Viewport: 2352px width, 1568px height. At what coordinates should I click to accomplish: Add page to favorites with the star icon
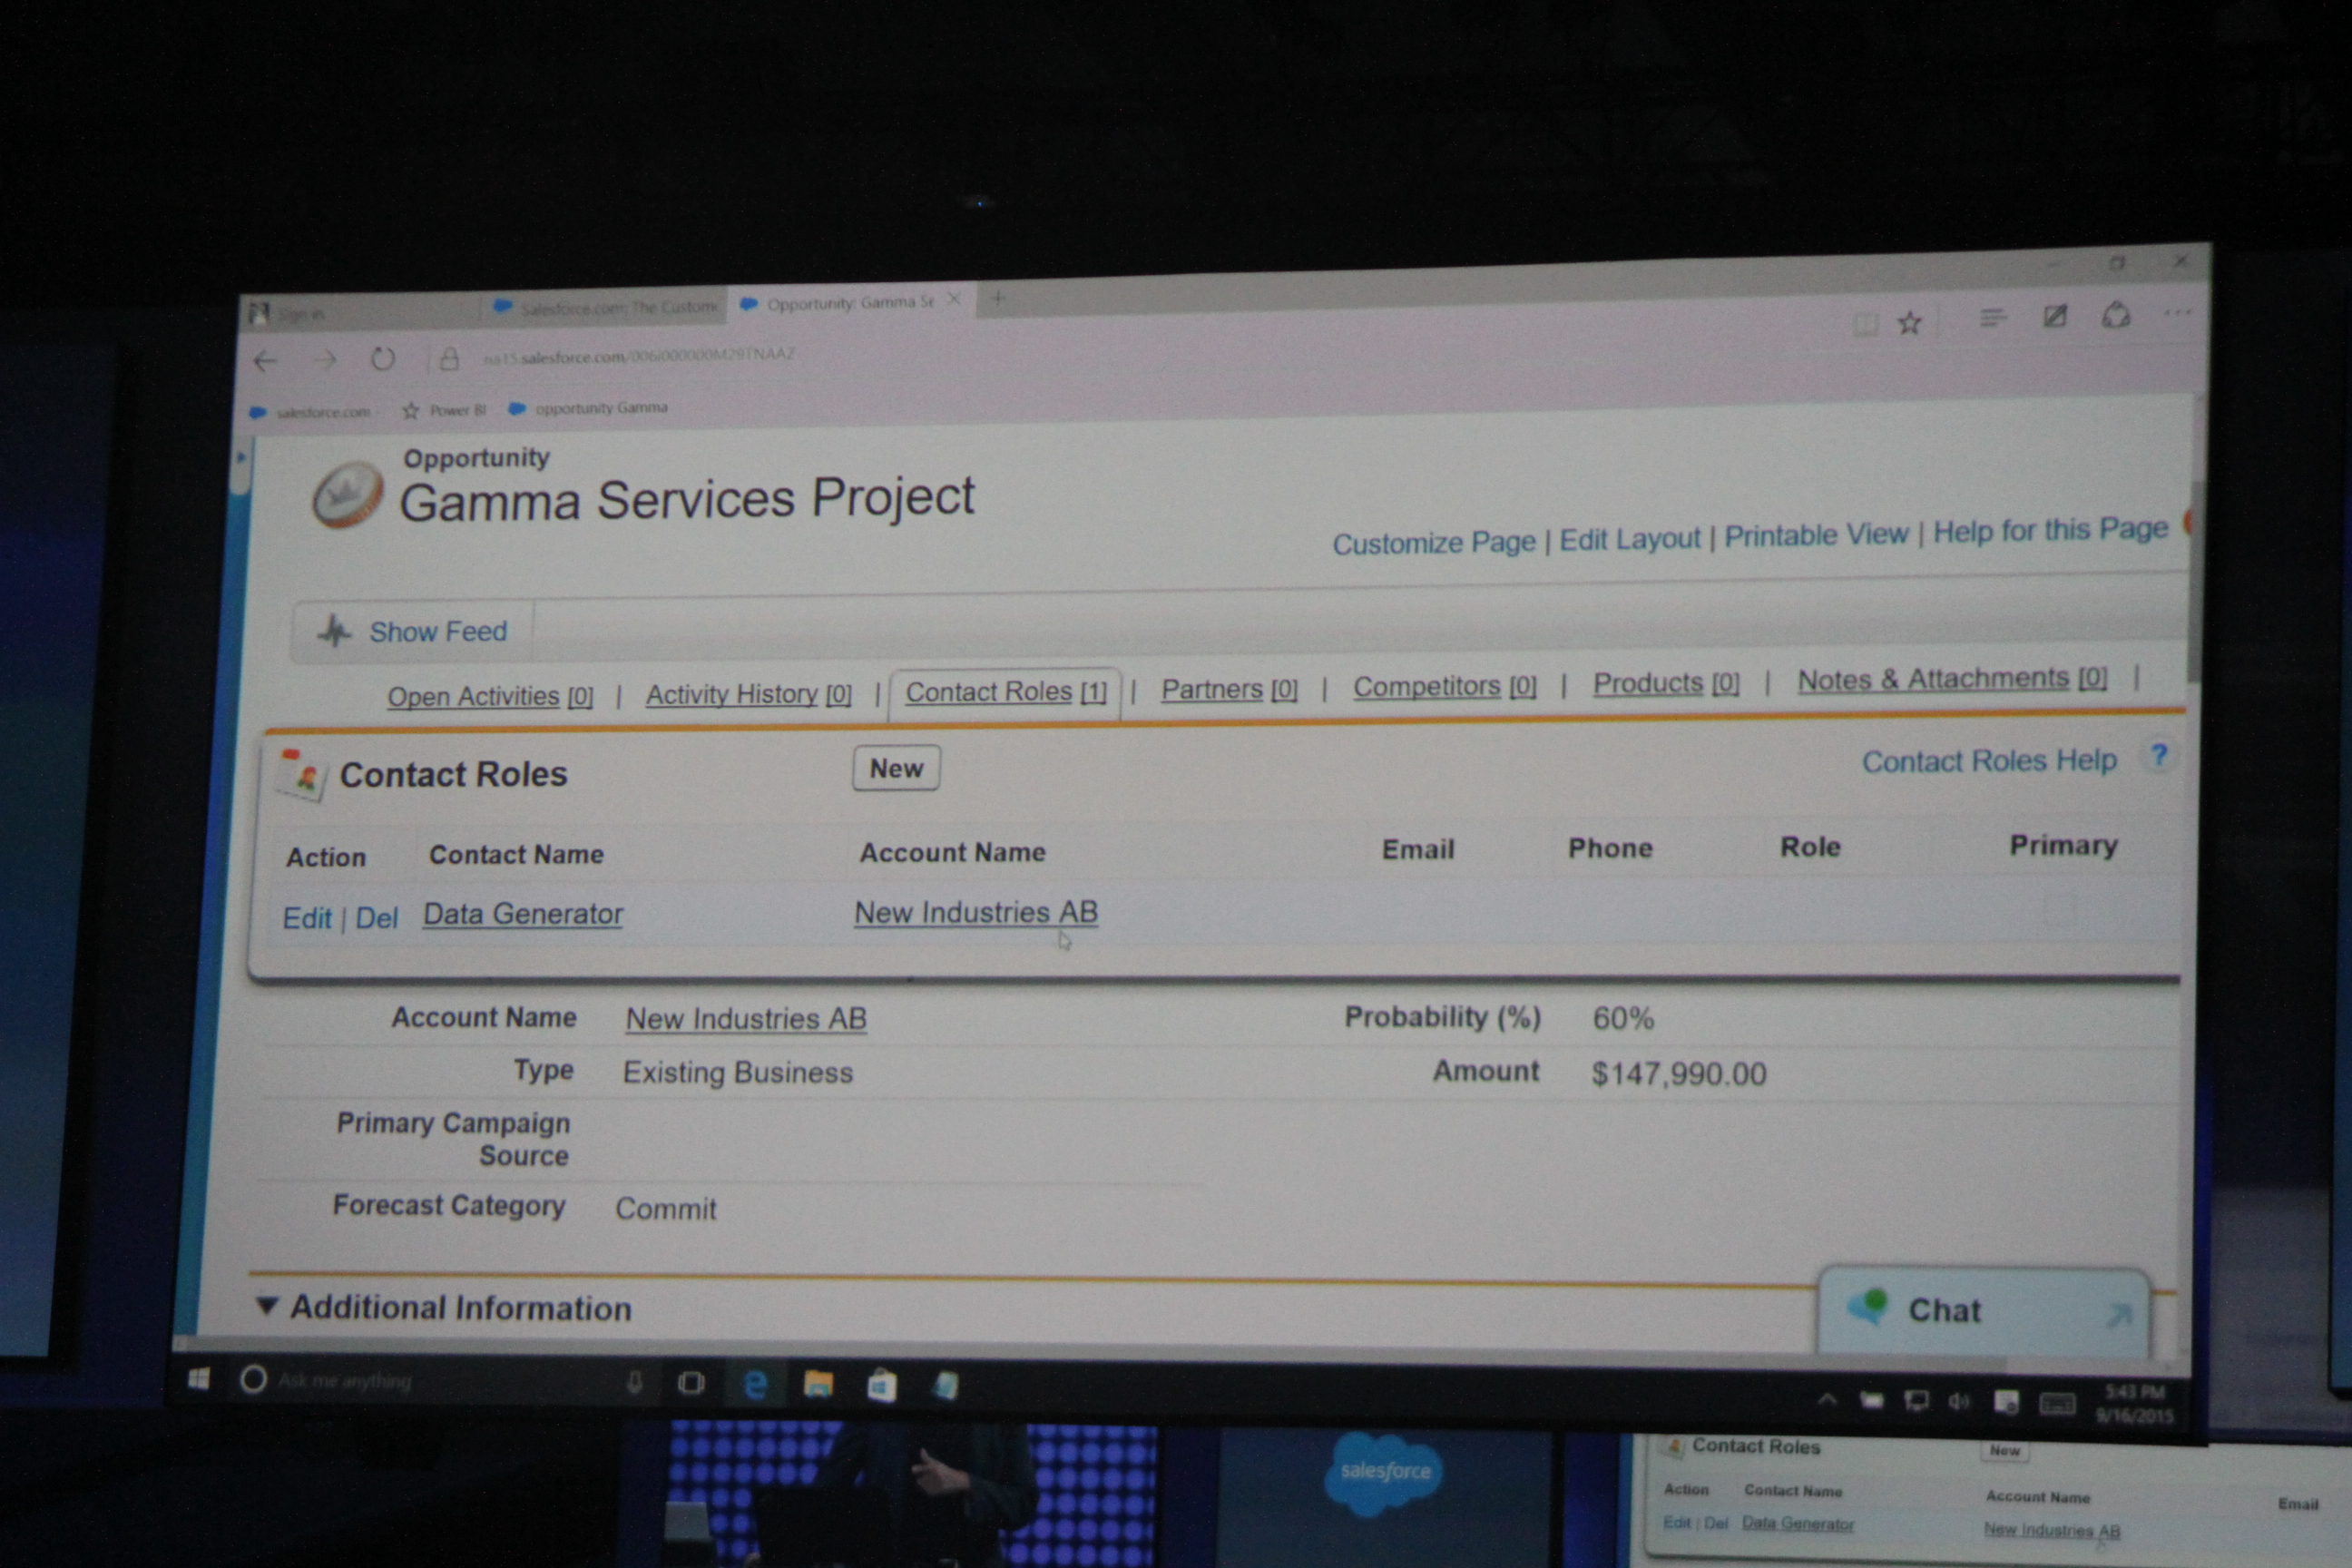pyautogui.click(x=1910, y=323)
